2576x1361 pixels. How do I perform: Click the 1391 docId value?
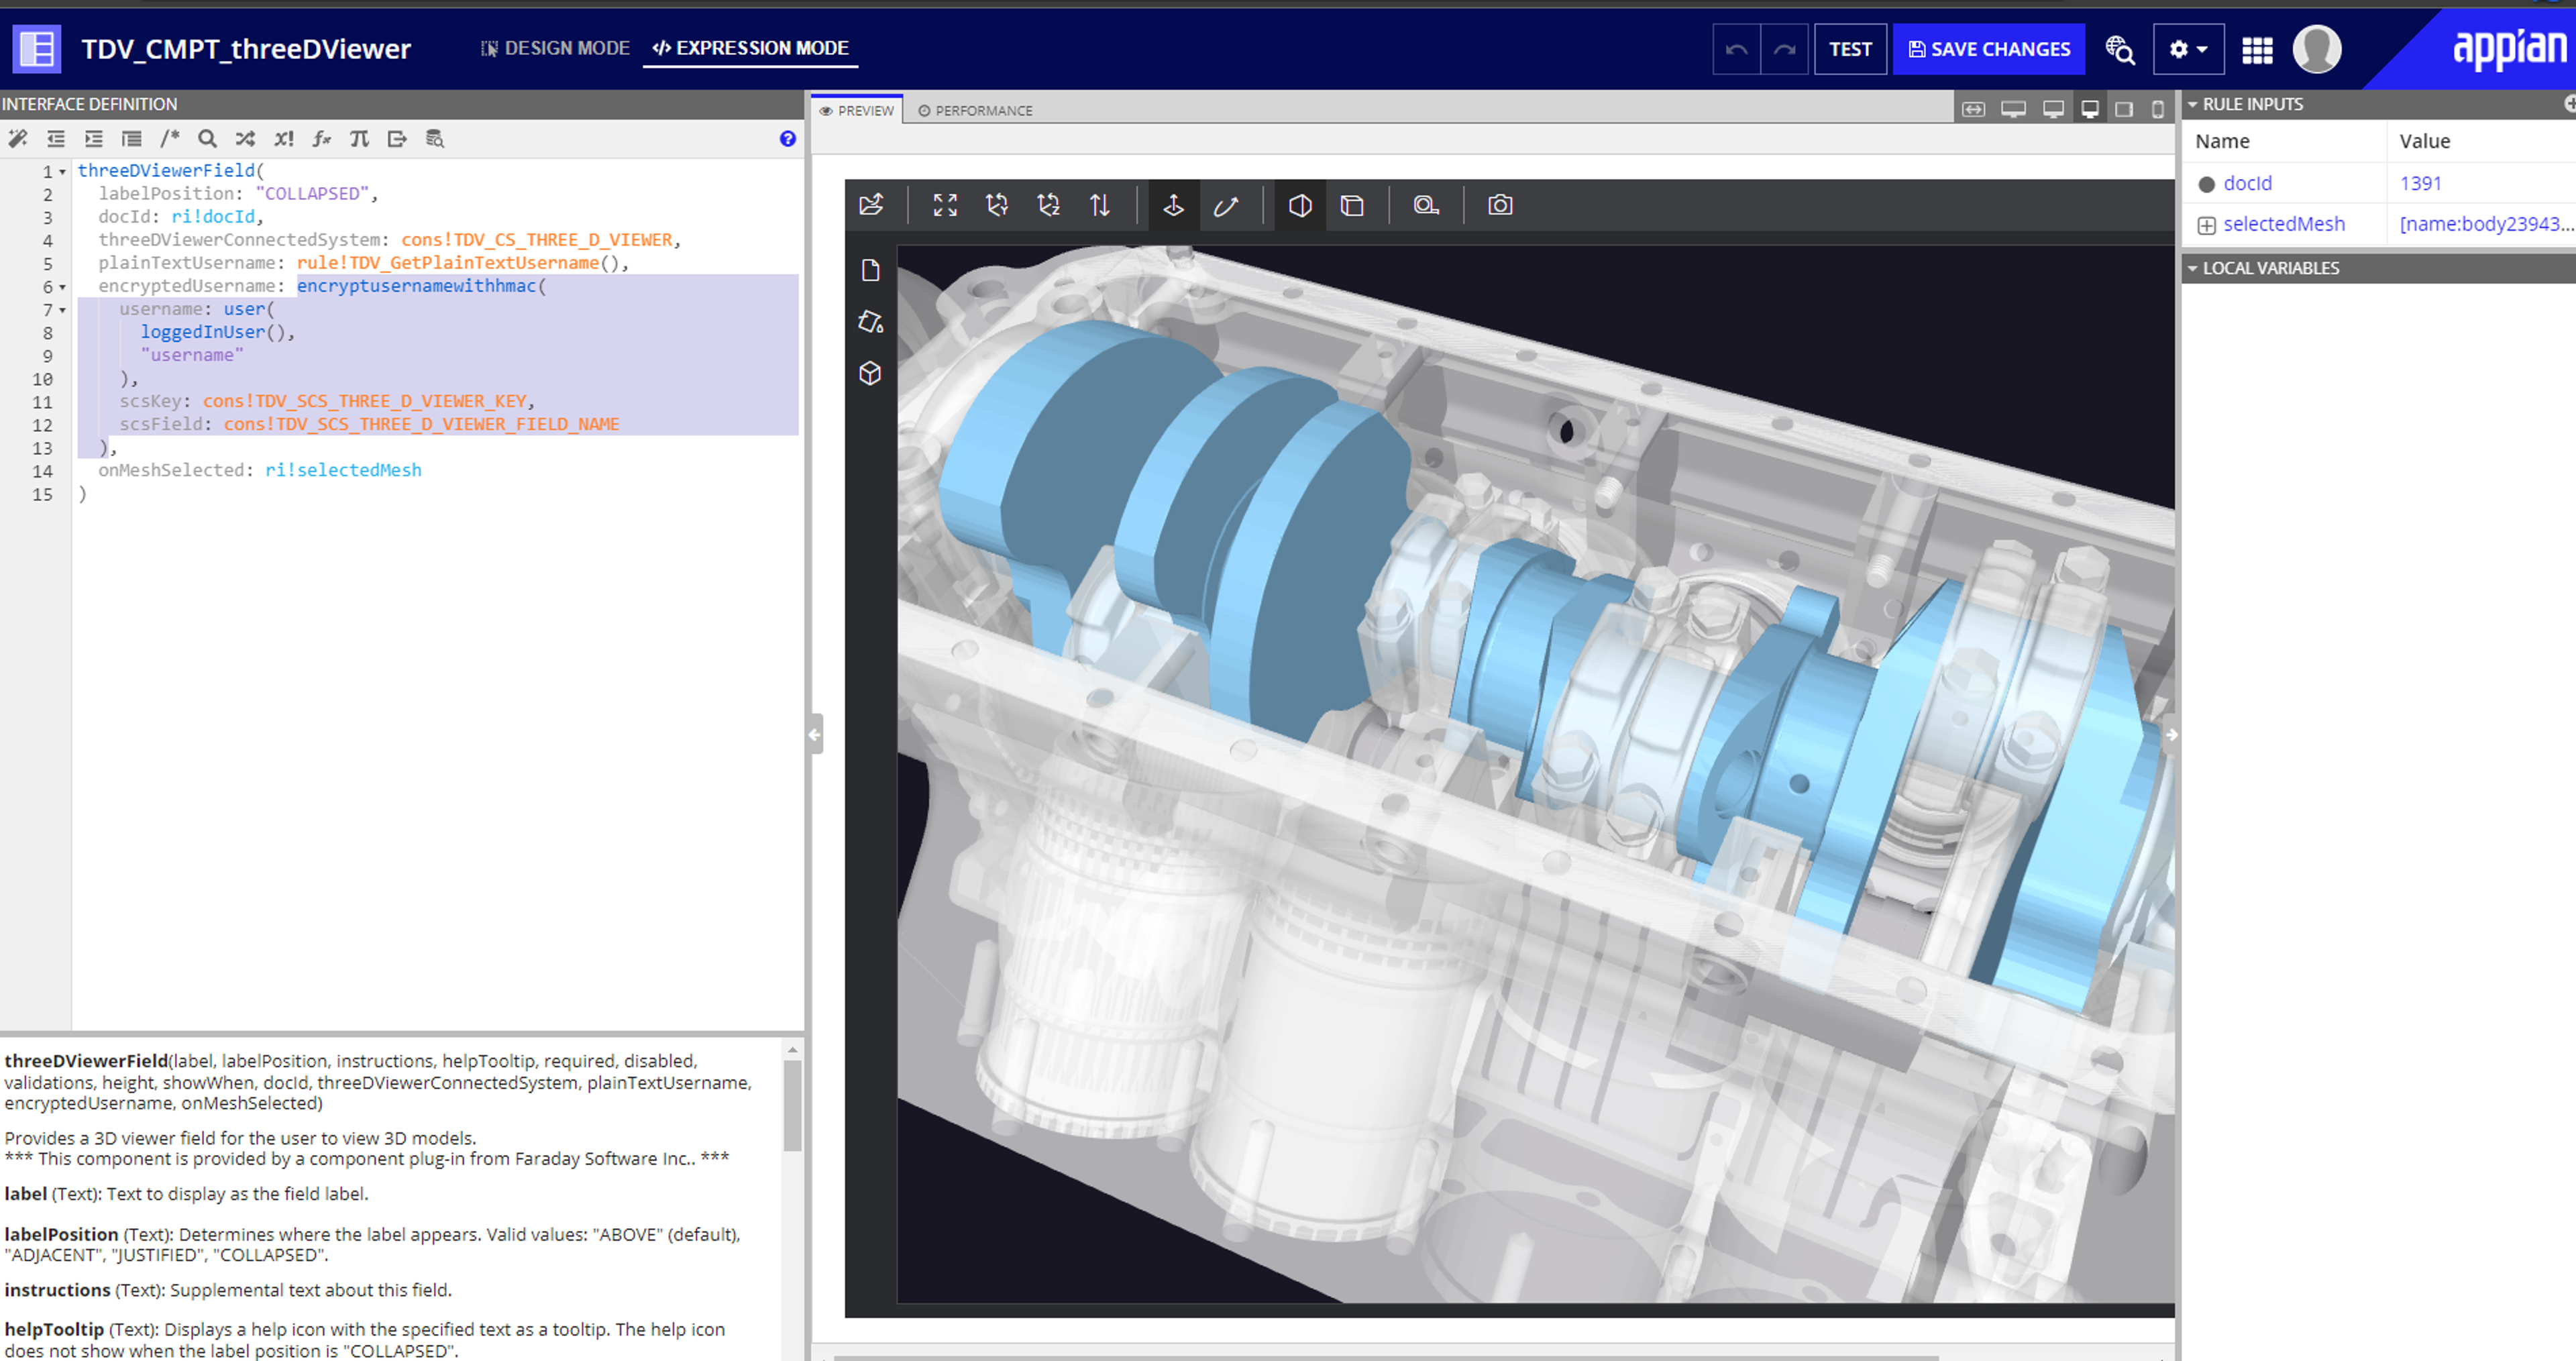click(2420, 183)
